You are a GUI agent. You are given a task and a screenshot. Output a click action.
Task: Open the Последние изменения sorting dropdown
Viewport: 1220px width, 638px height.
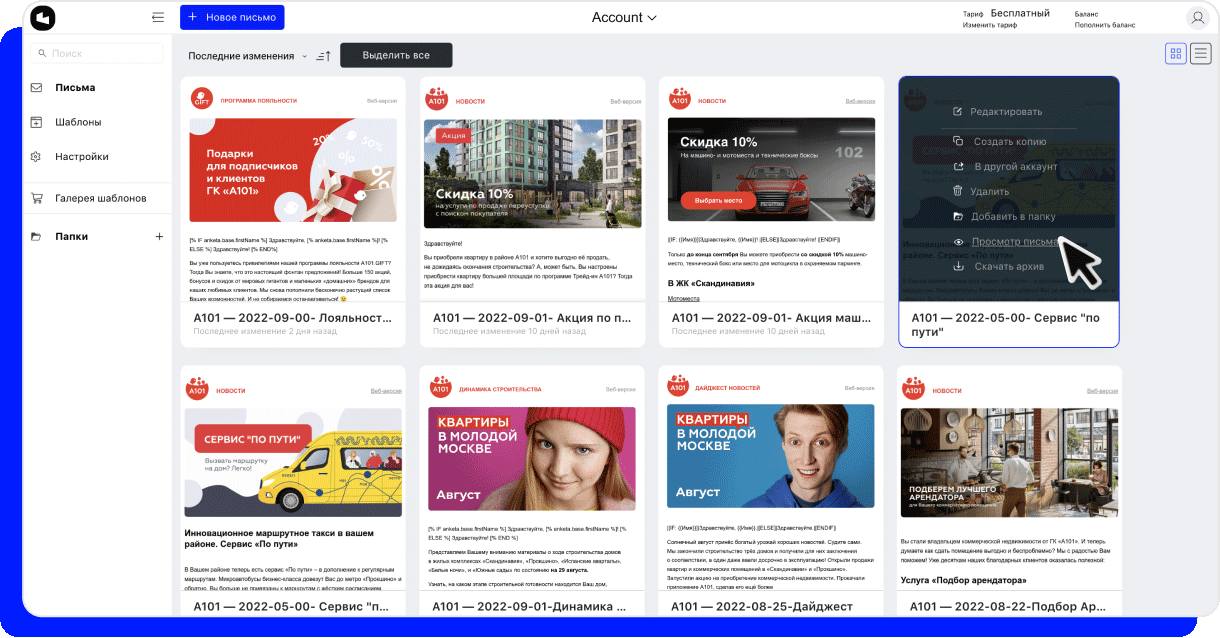248,56
